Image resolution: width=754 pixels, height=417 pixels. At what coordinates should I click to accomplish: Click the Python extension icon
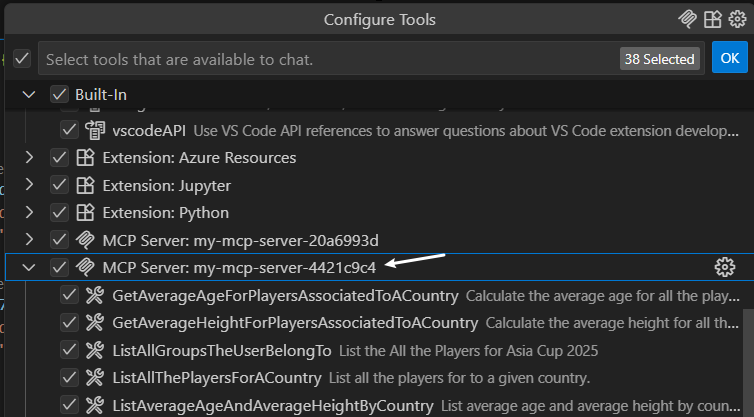[86, 213]
